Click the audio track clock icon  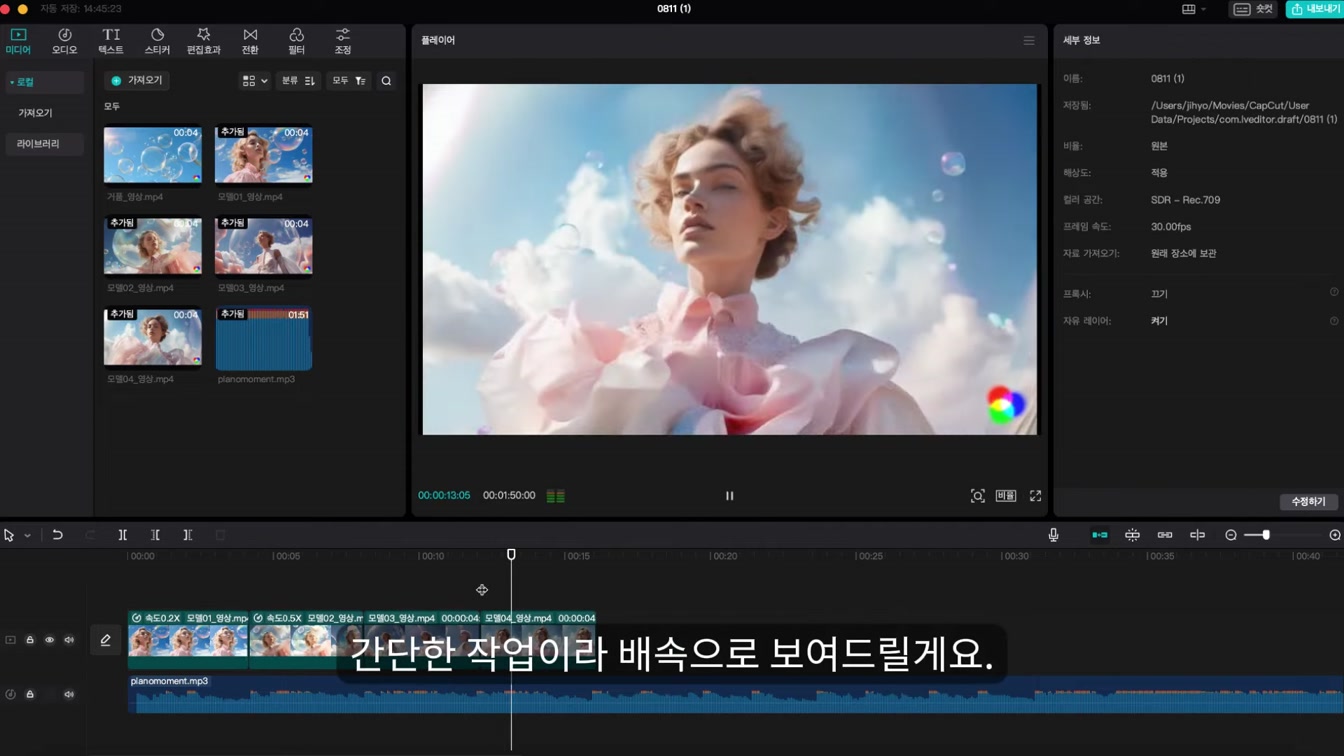coord(10,694)
